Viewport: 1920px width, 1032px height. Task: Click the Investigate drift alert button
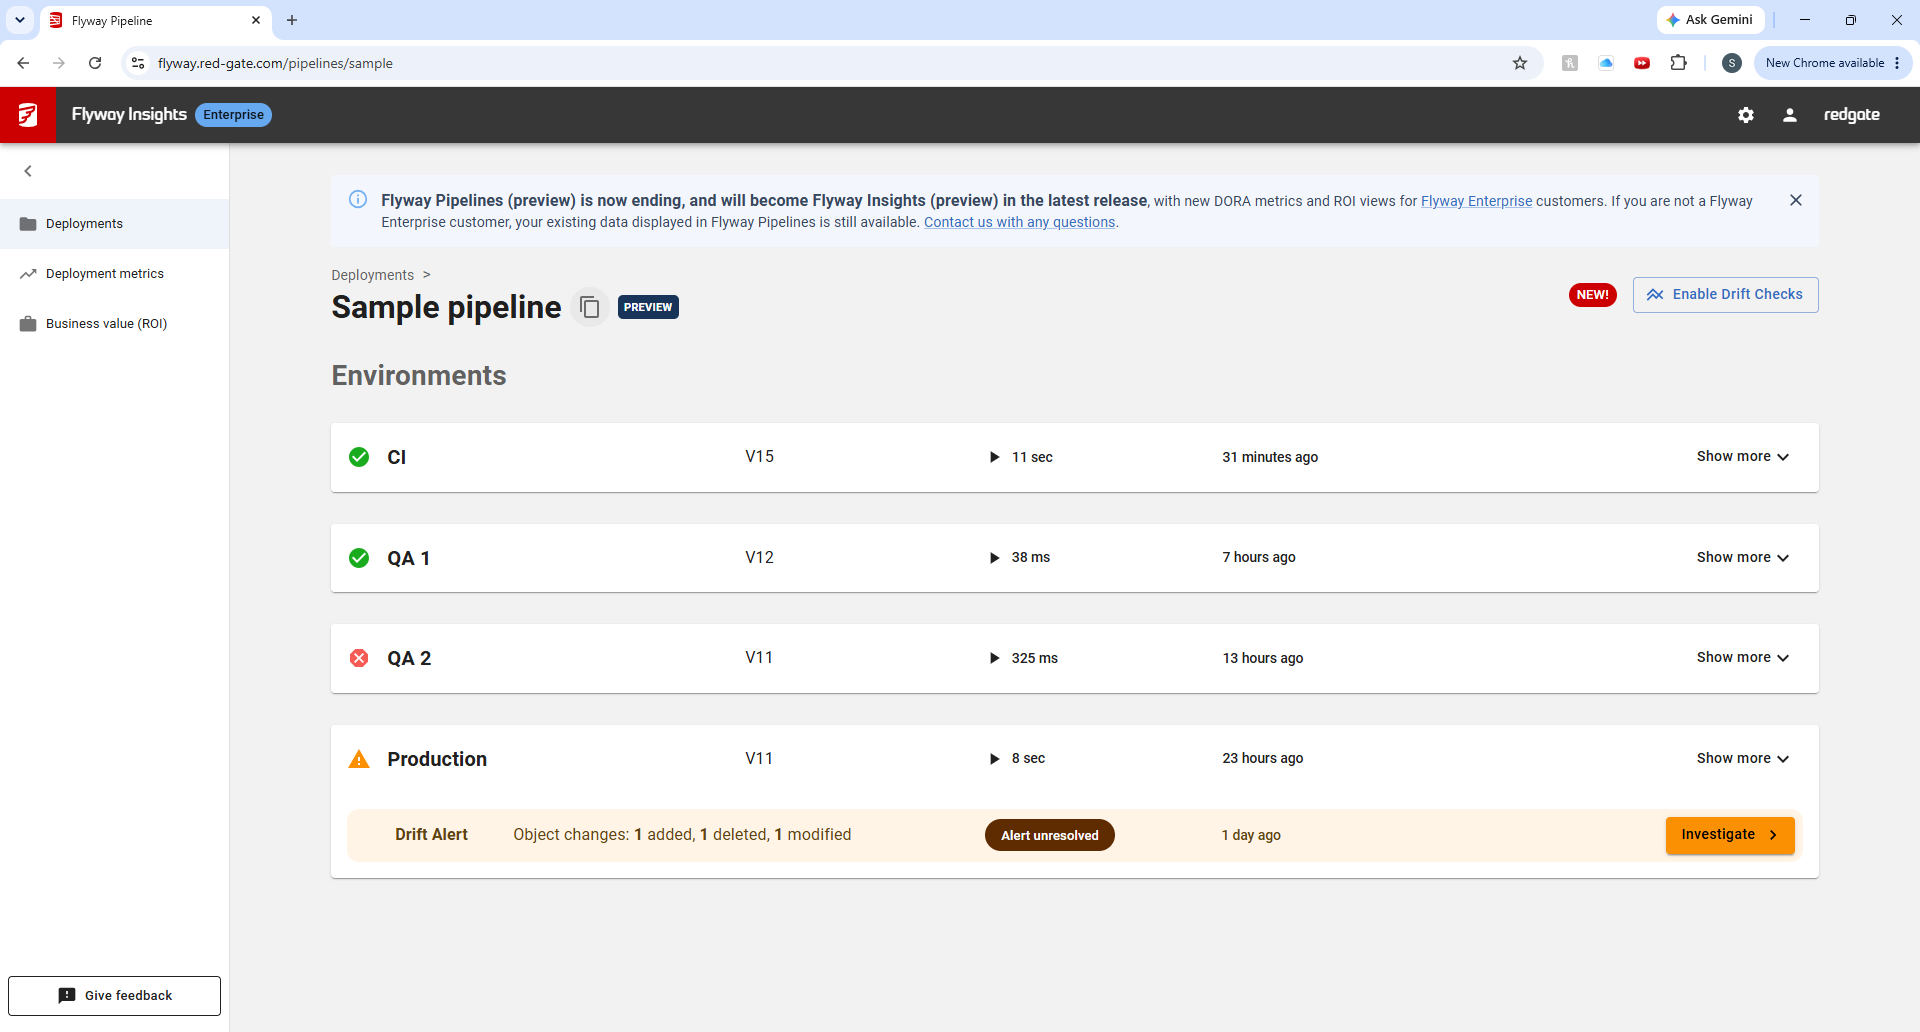click(x=1730, y=835)
